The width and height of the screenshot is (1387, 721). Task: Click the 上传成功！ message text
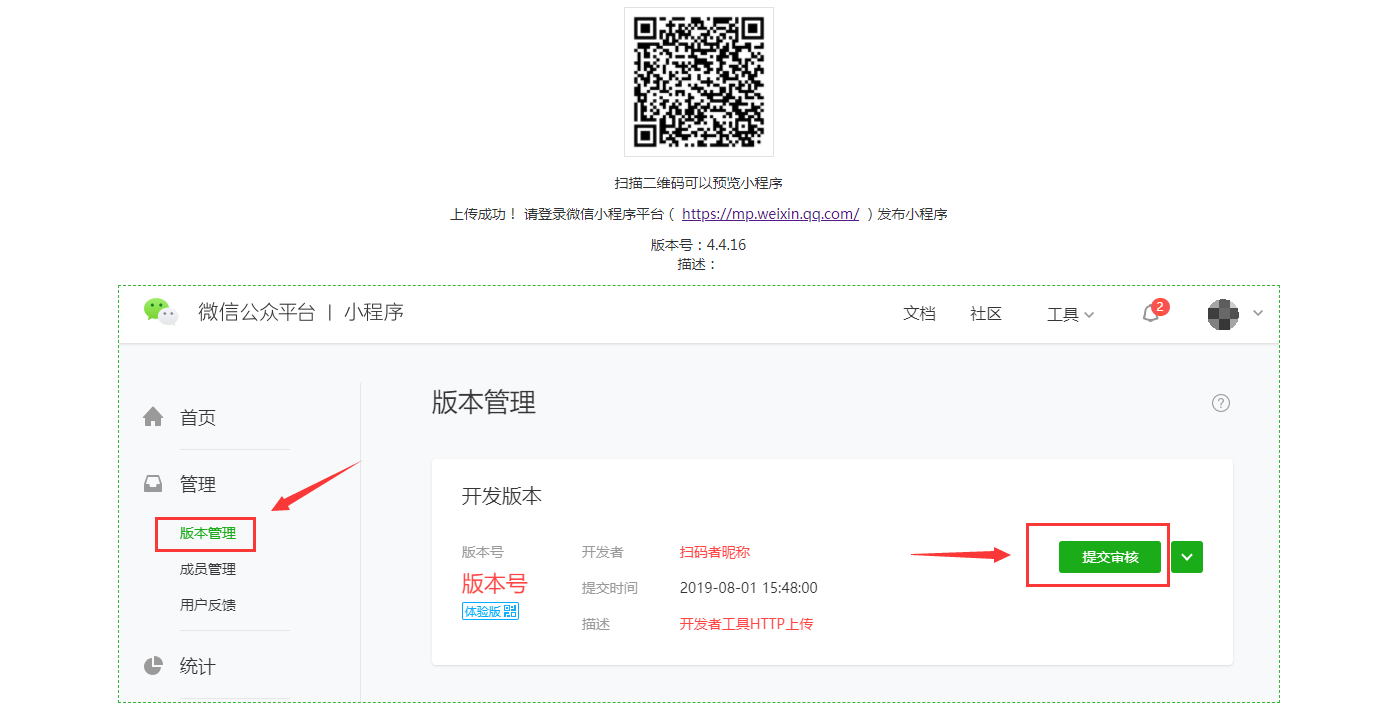coord(484,214)
